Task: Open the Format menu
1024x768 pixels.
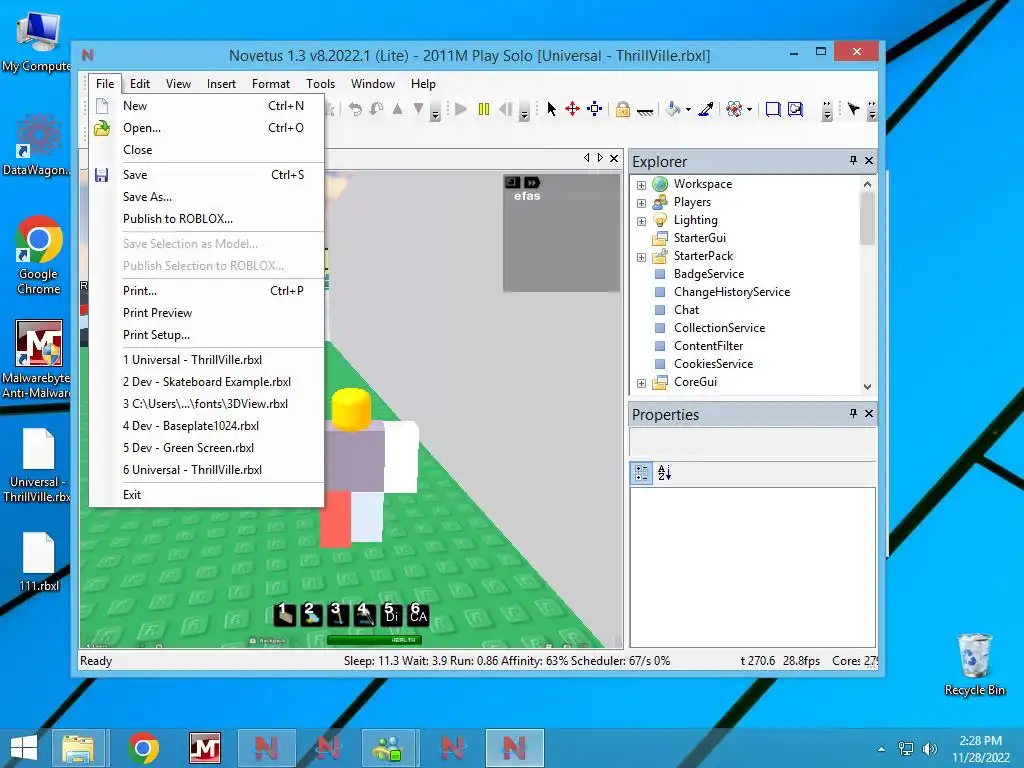Action: click(271, 84)
